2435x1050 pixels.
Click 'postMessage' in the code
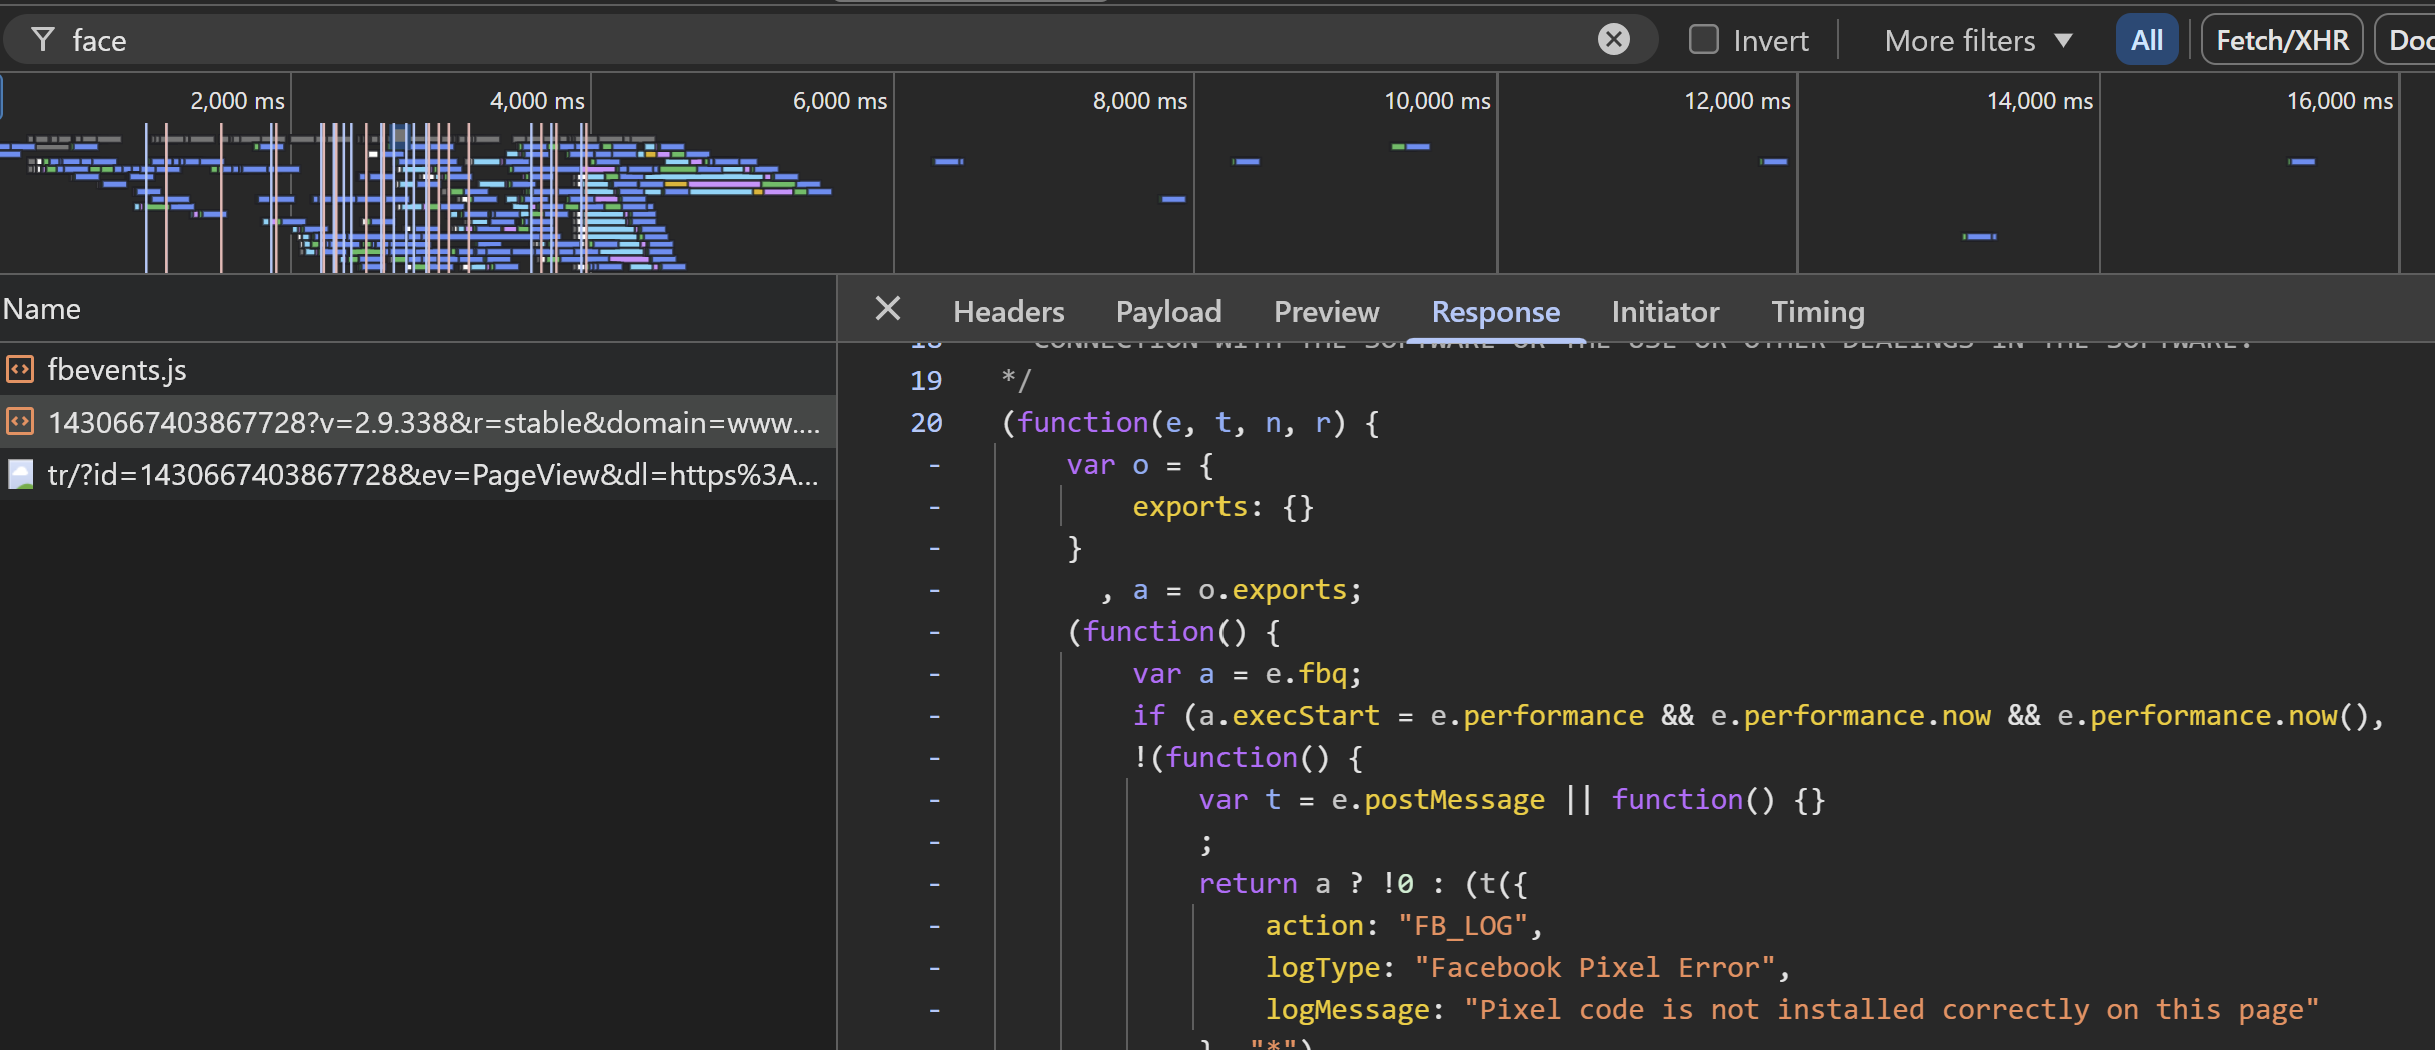click(x=1455, y=800)
